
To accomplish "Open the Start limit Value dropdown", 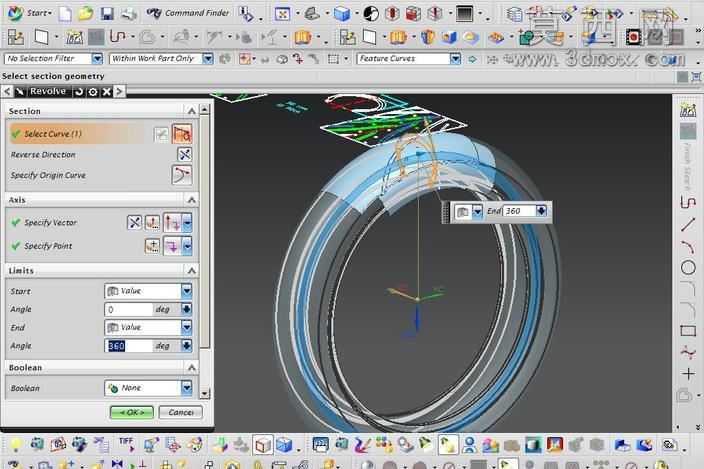I will (148, 291).
